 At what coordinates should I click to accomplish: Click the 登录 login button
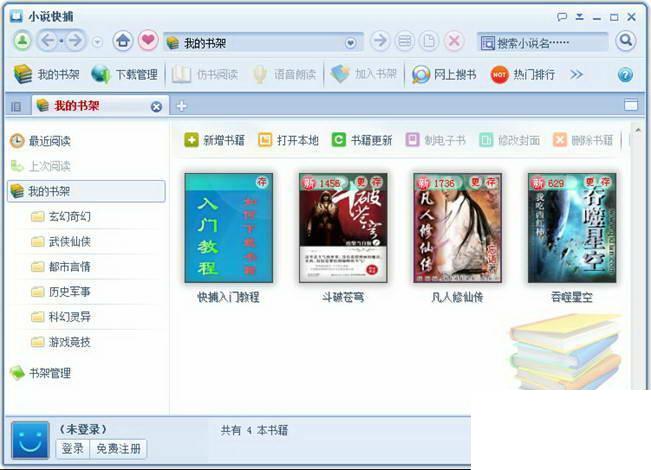coord(73,449)
